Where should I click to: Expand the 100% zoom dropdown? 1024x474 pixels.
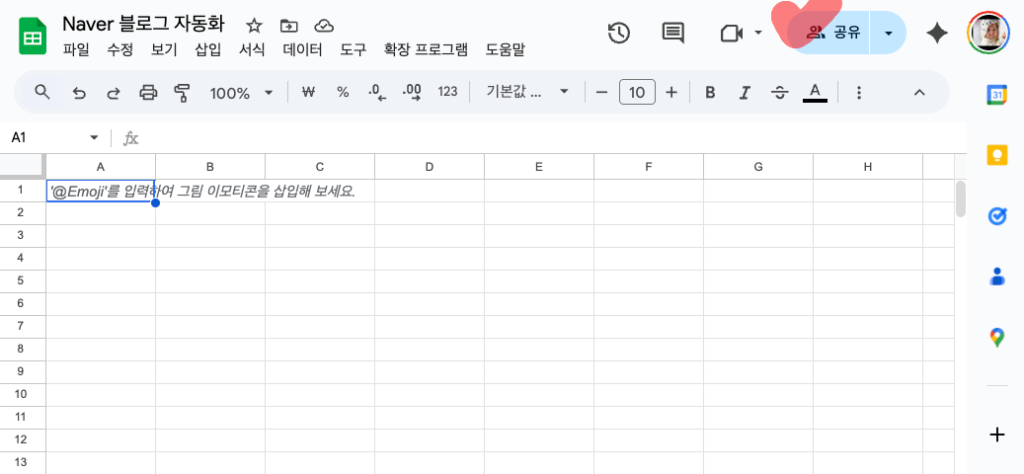pyautogui.click(x=240, y=92)
